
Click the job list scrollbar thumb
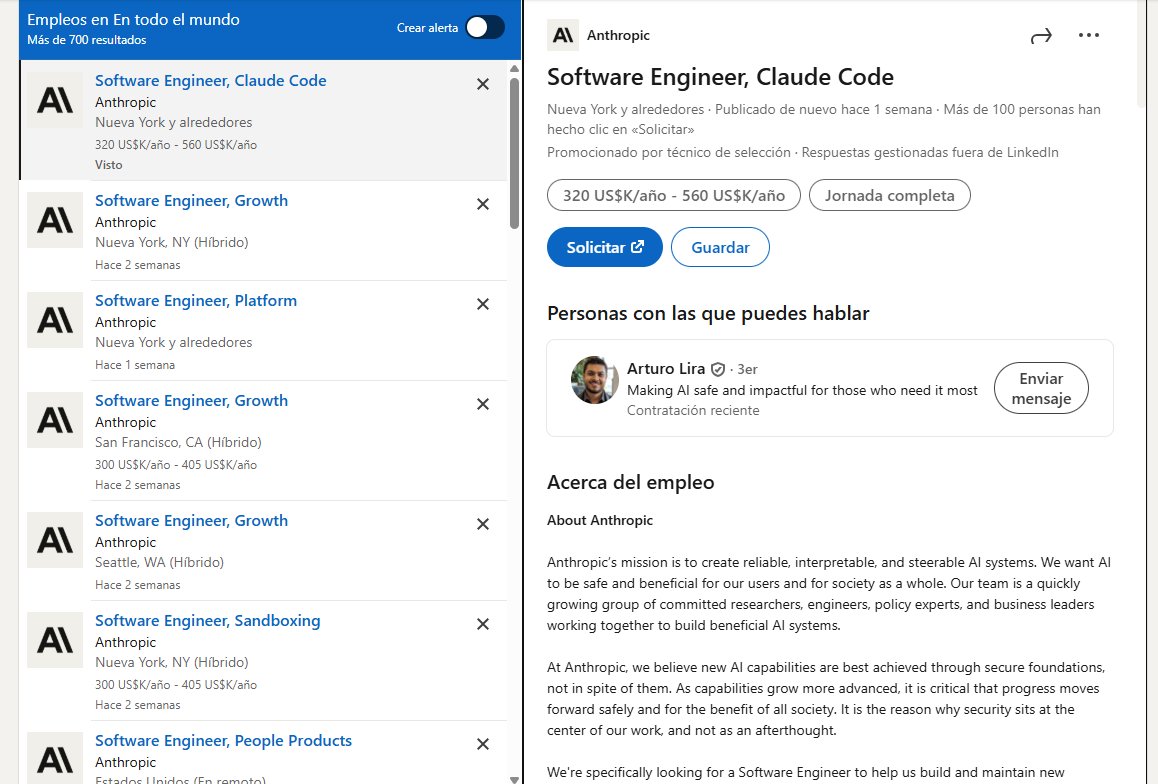(x=514, y=153)
